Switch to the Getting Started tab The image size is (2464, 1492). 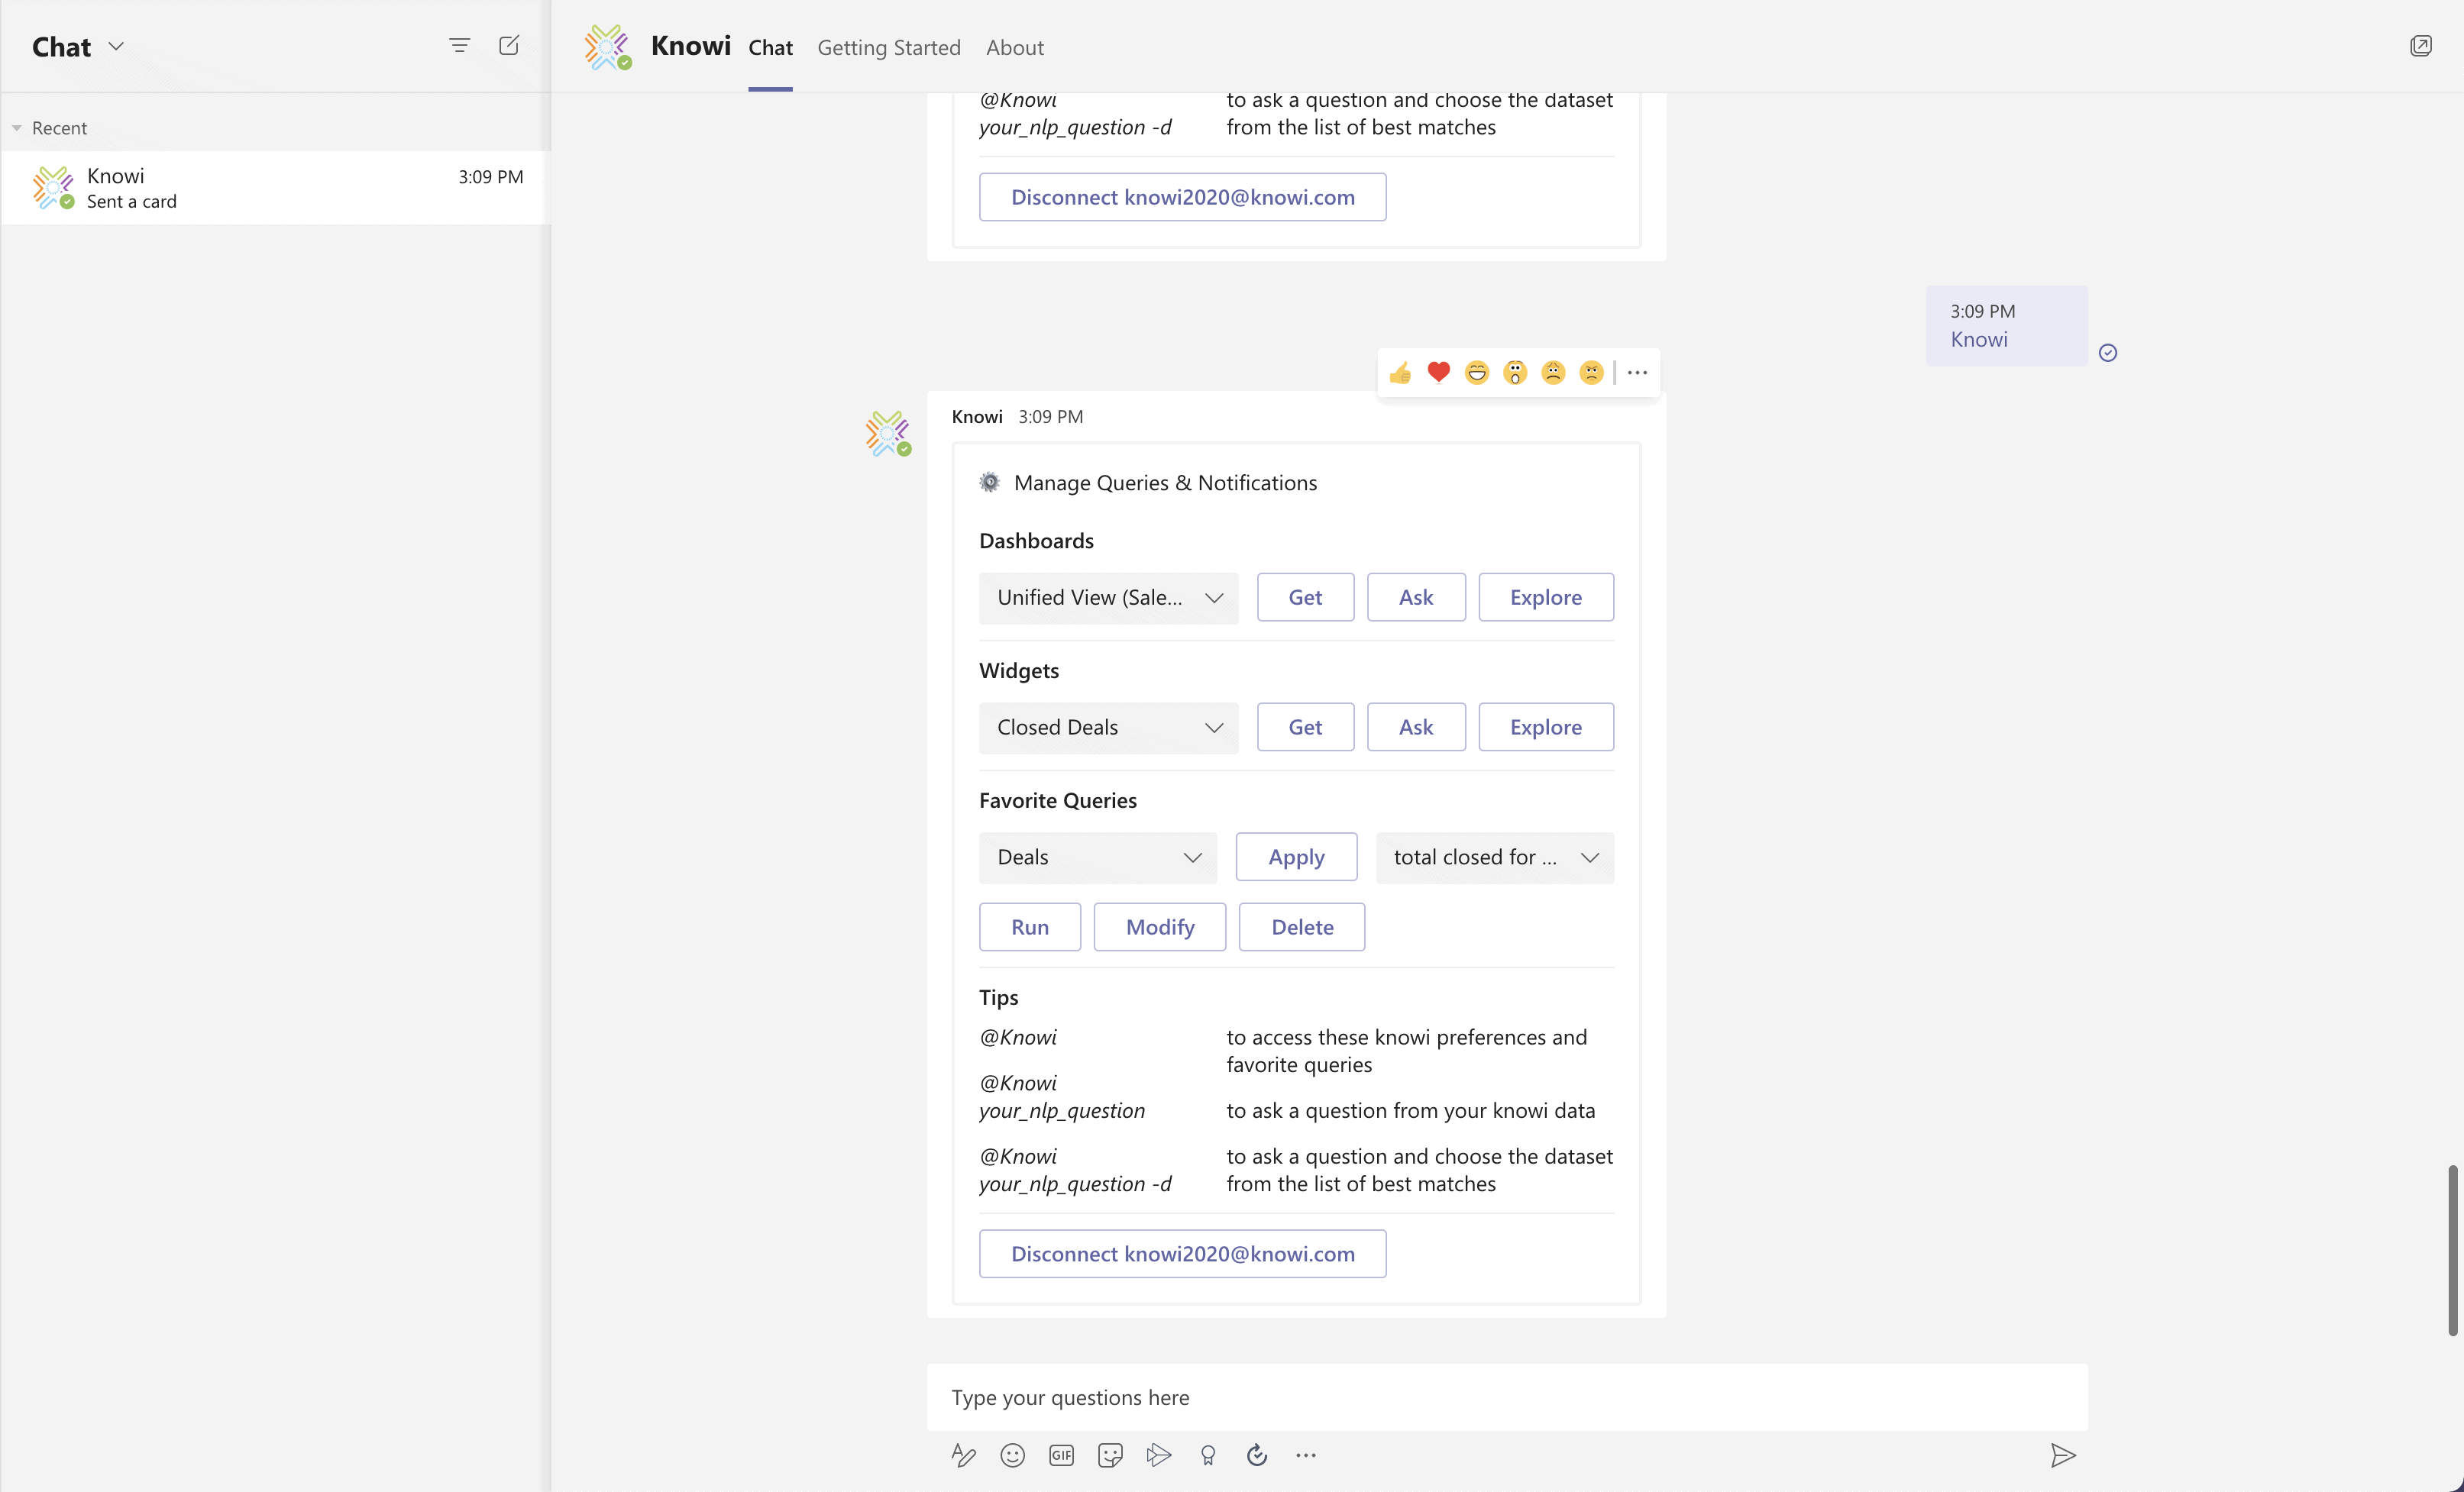(x=889, y=47)
